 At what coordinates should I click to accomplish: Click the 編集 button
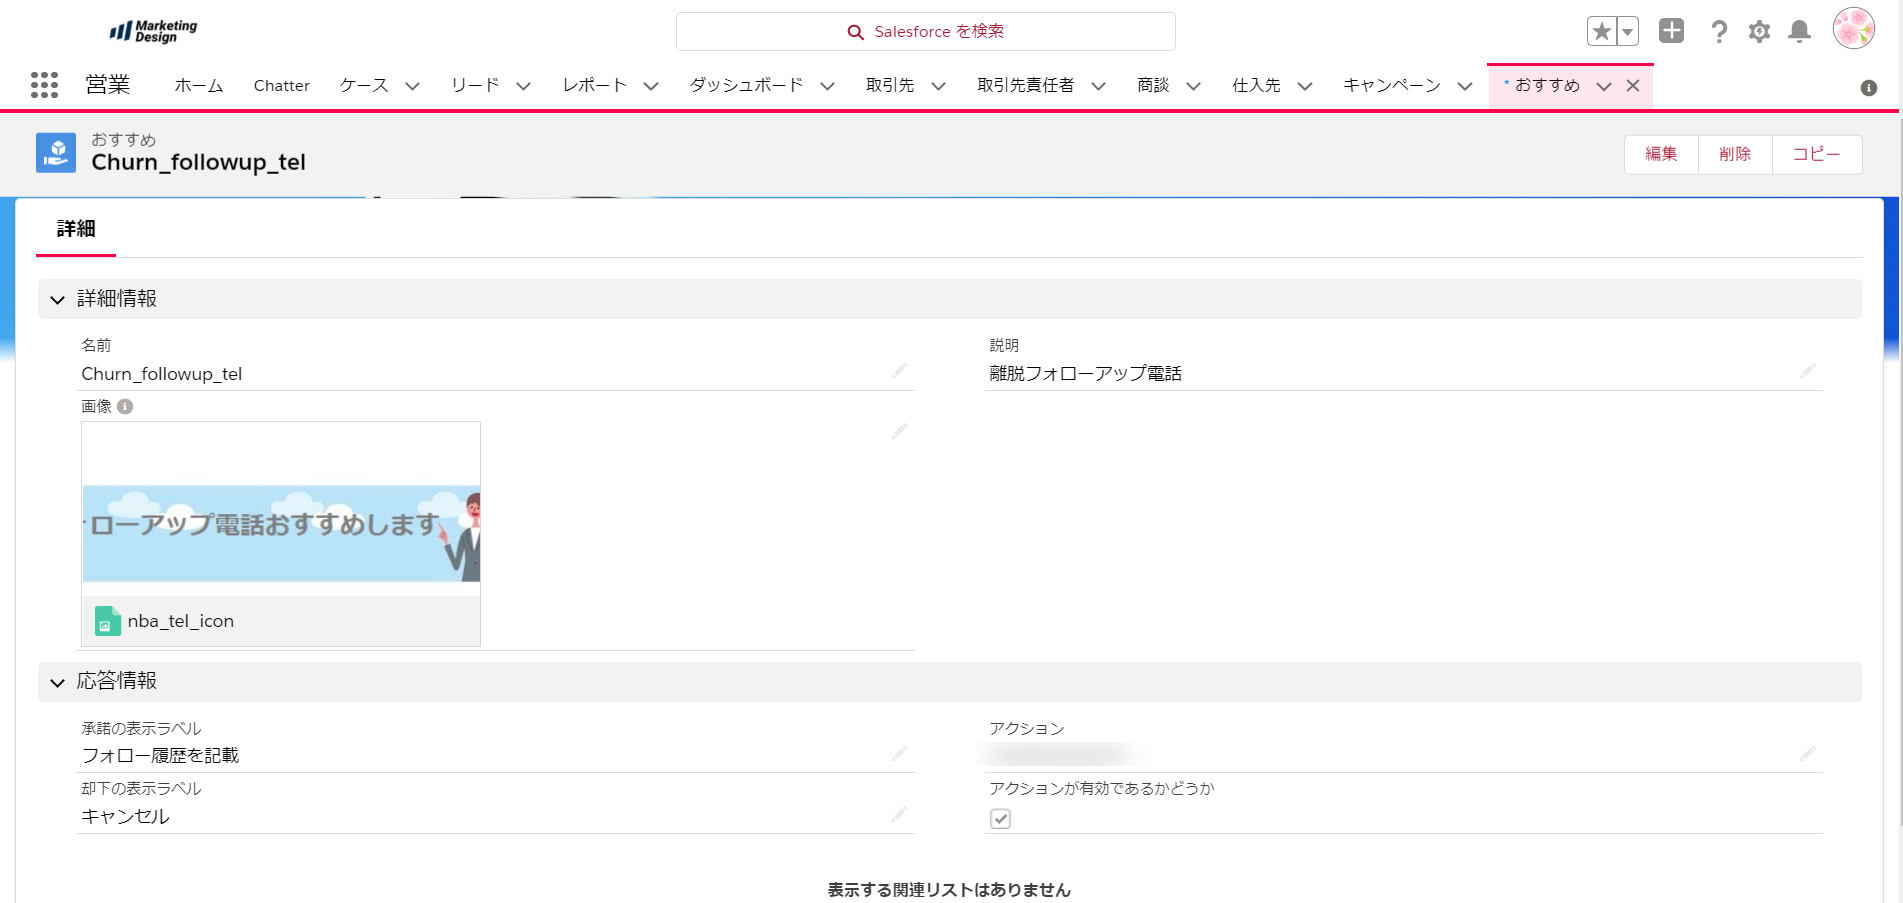[1660, 154]
